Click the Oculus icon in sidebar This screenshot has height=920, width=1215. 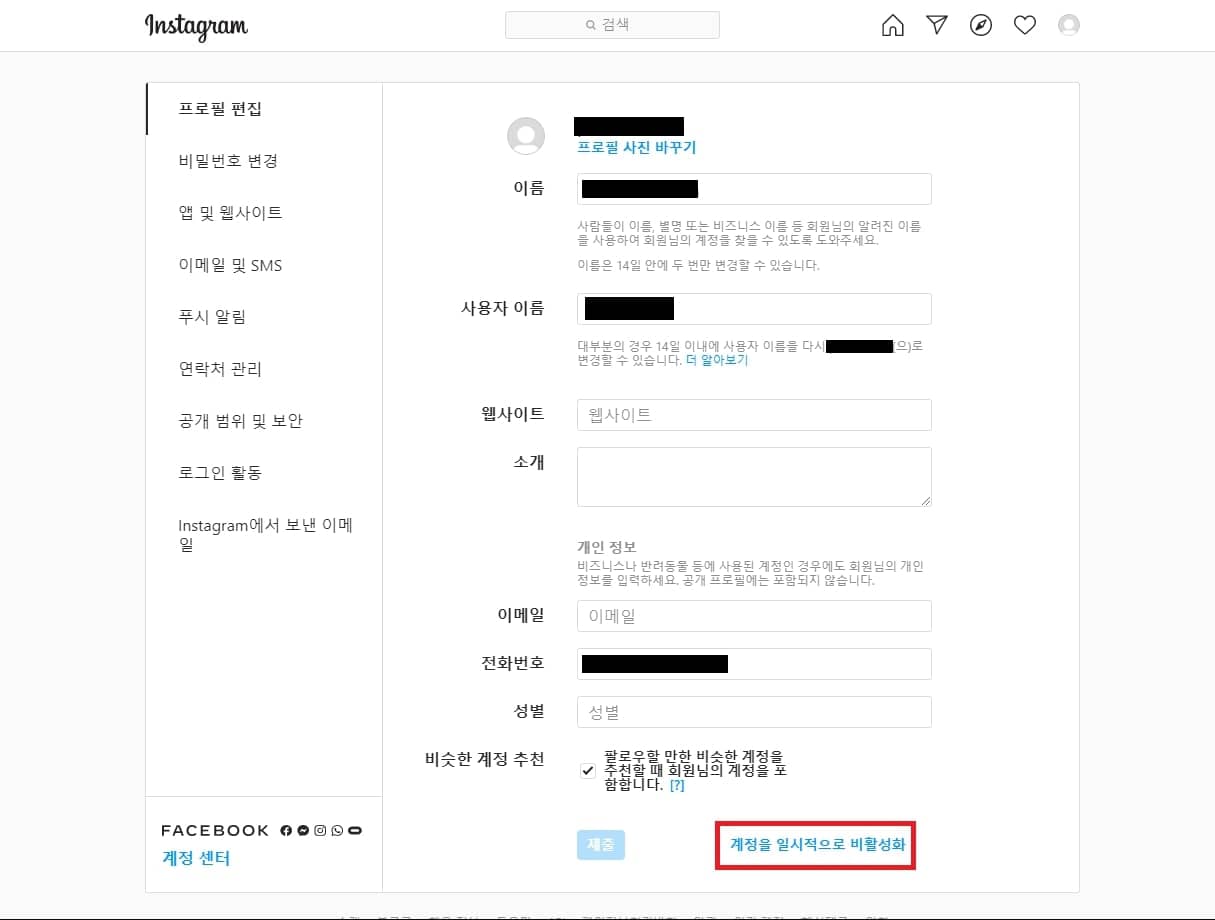(355, 830)
